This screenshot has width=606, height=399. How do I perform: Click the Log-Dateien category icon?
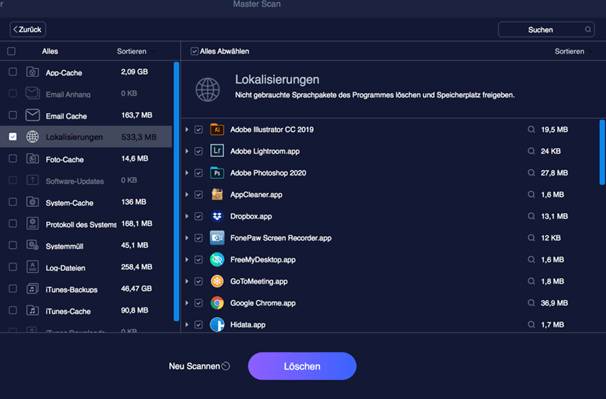32,267
